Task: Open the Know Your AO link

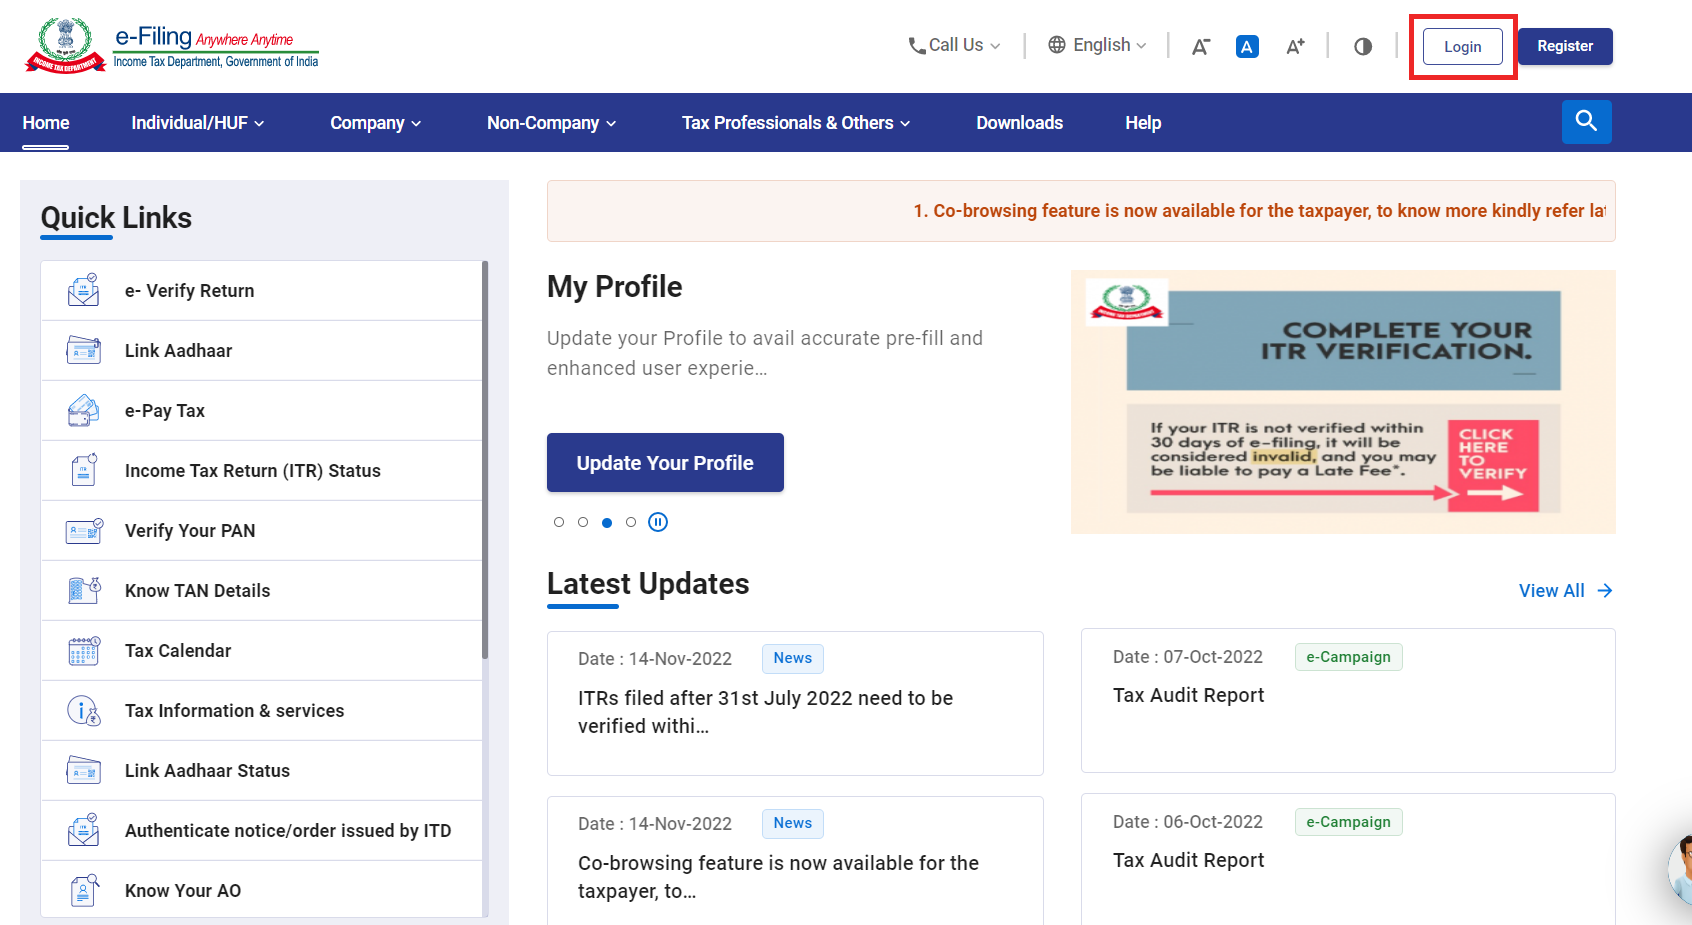Action: point(262,890)
